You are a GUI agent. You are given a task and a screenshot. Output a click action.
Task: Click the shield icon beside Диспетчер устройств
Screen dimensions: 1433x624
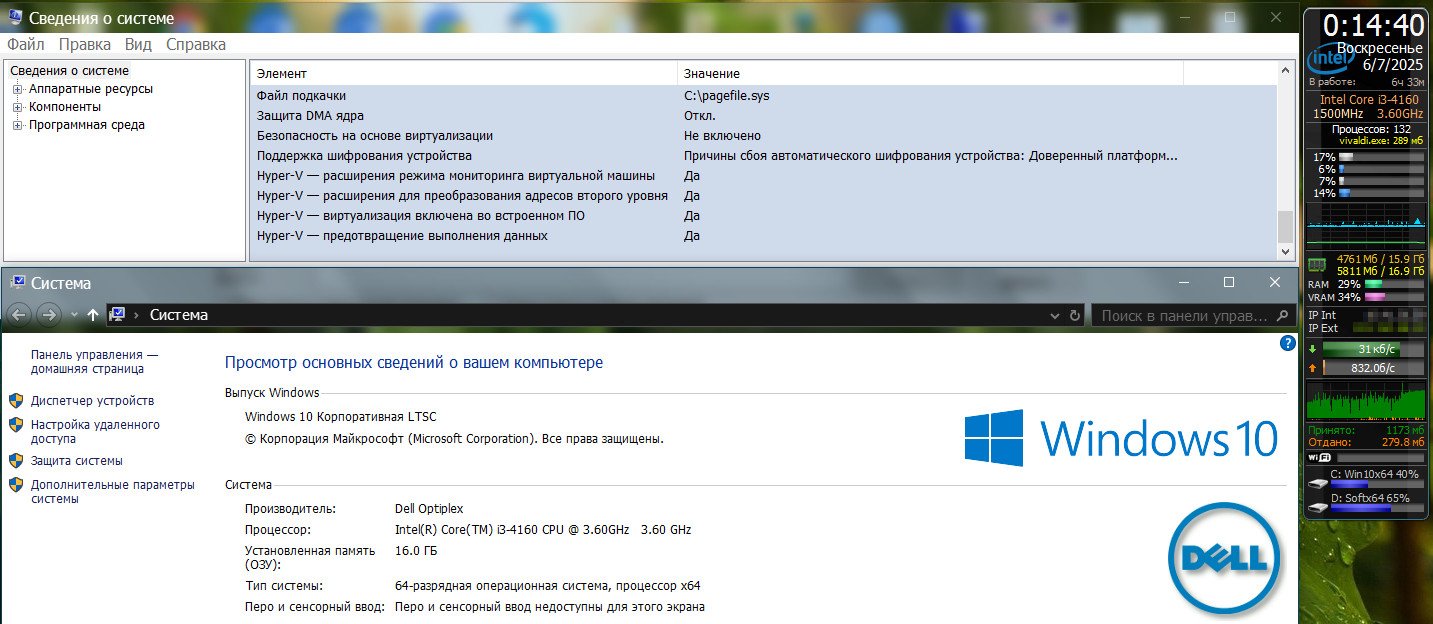(x=16, y=400)
